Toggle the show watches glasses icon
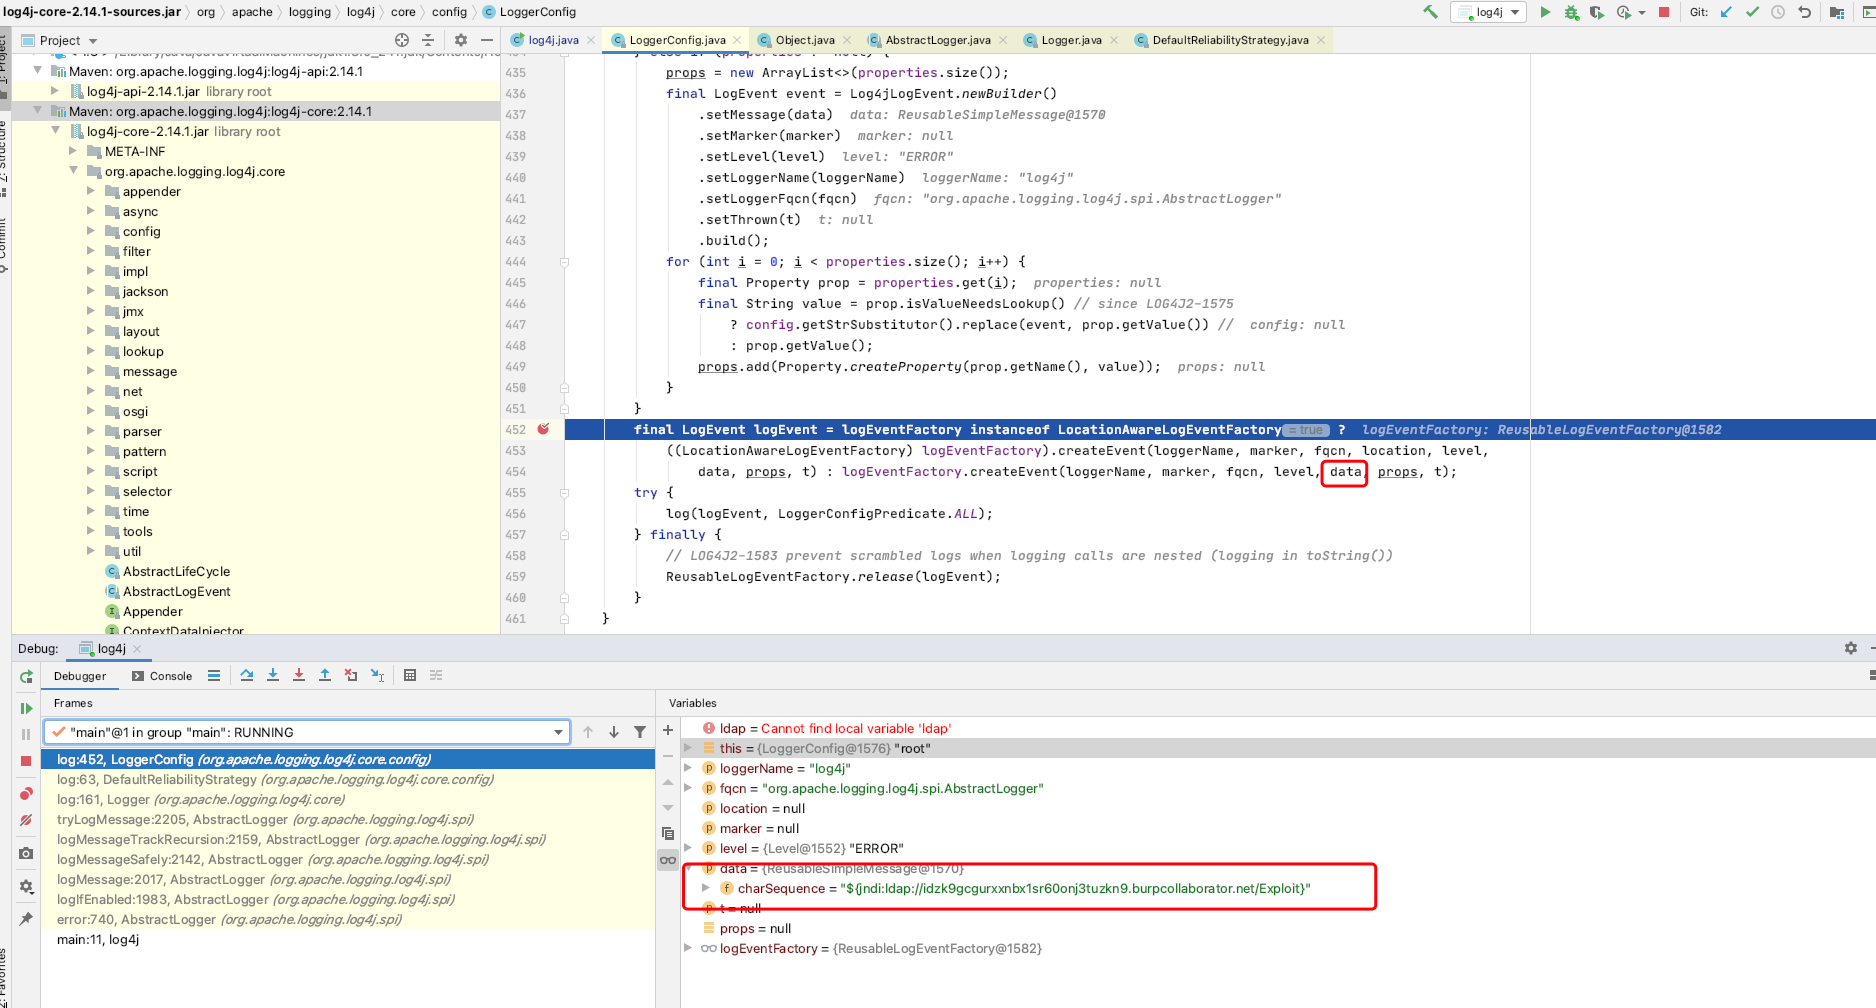Image resolution: width=1876 pixels, height=1008 pixels. [668, 860]
